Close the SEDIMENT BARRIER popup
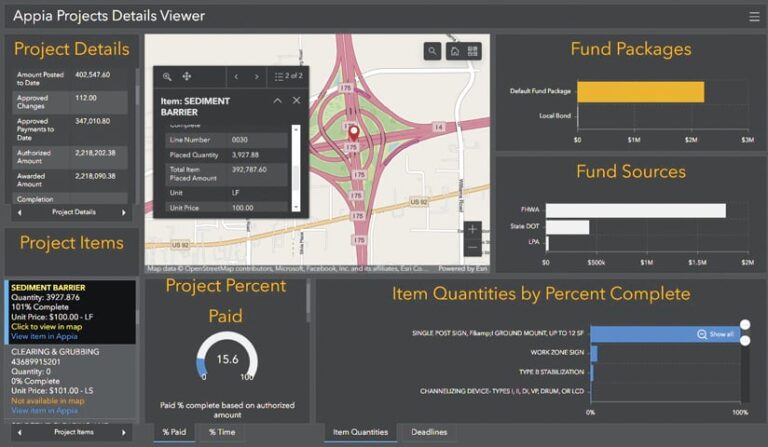 click(x=296, y=100)
